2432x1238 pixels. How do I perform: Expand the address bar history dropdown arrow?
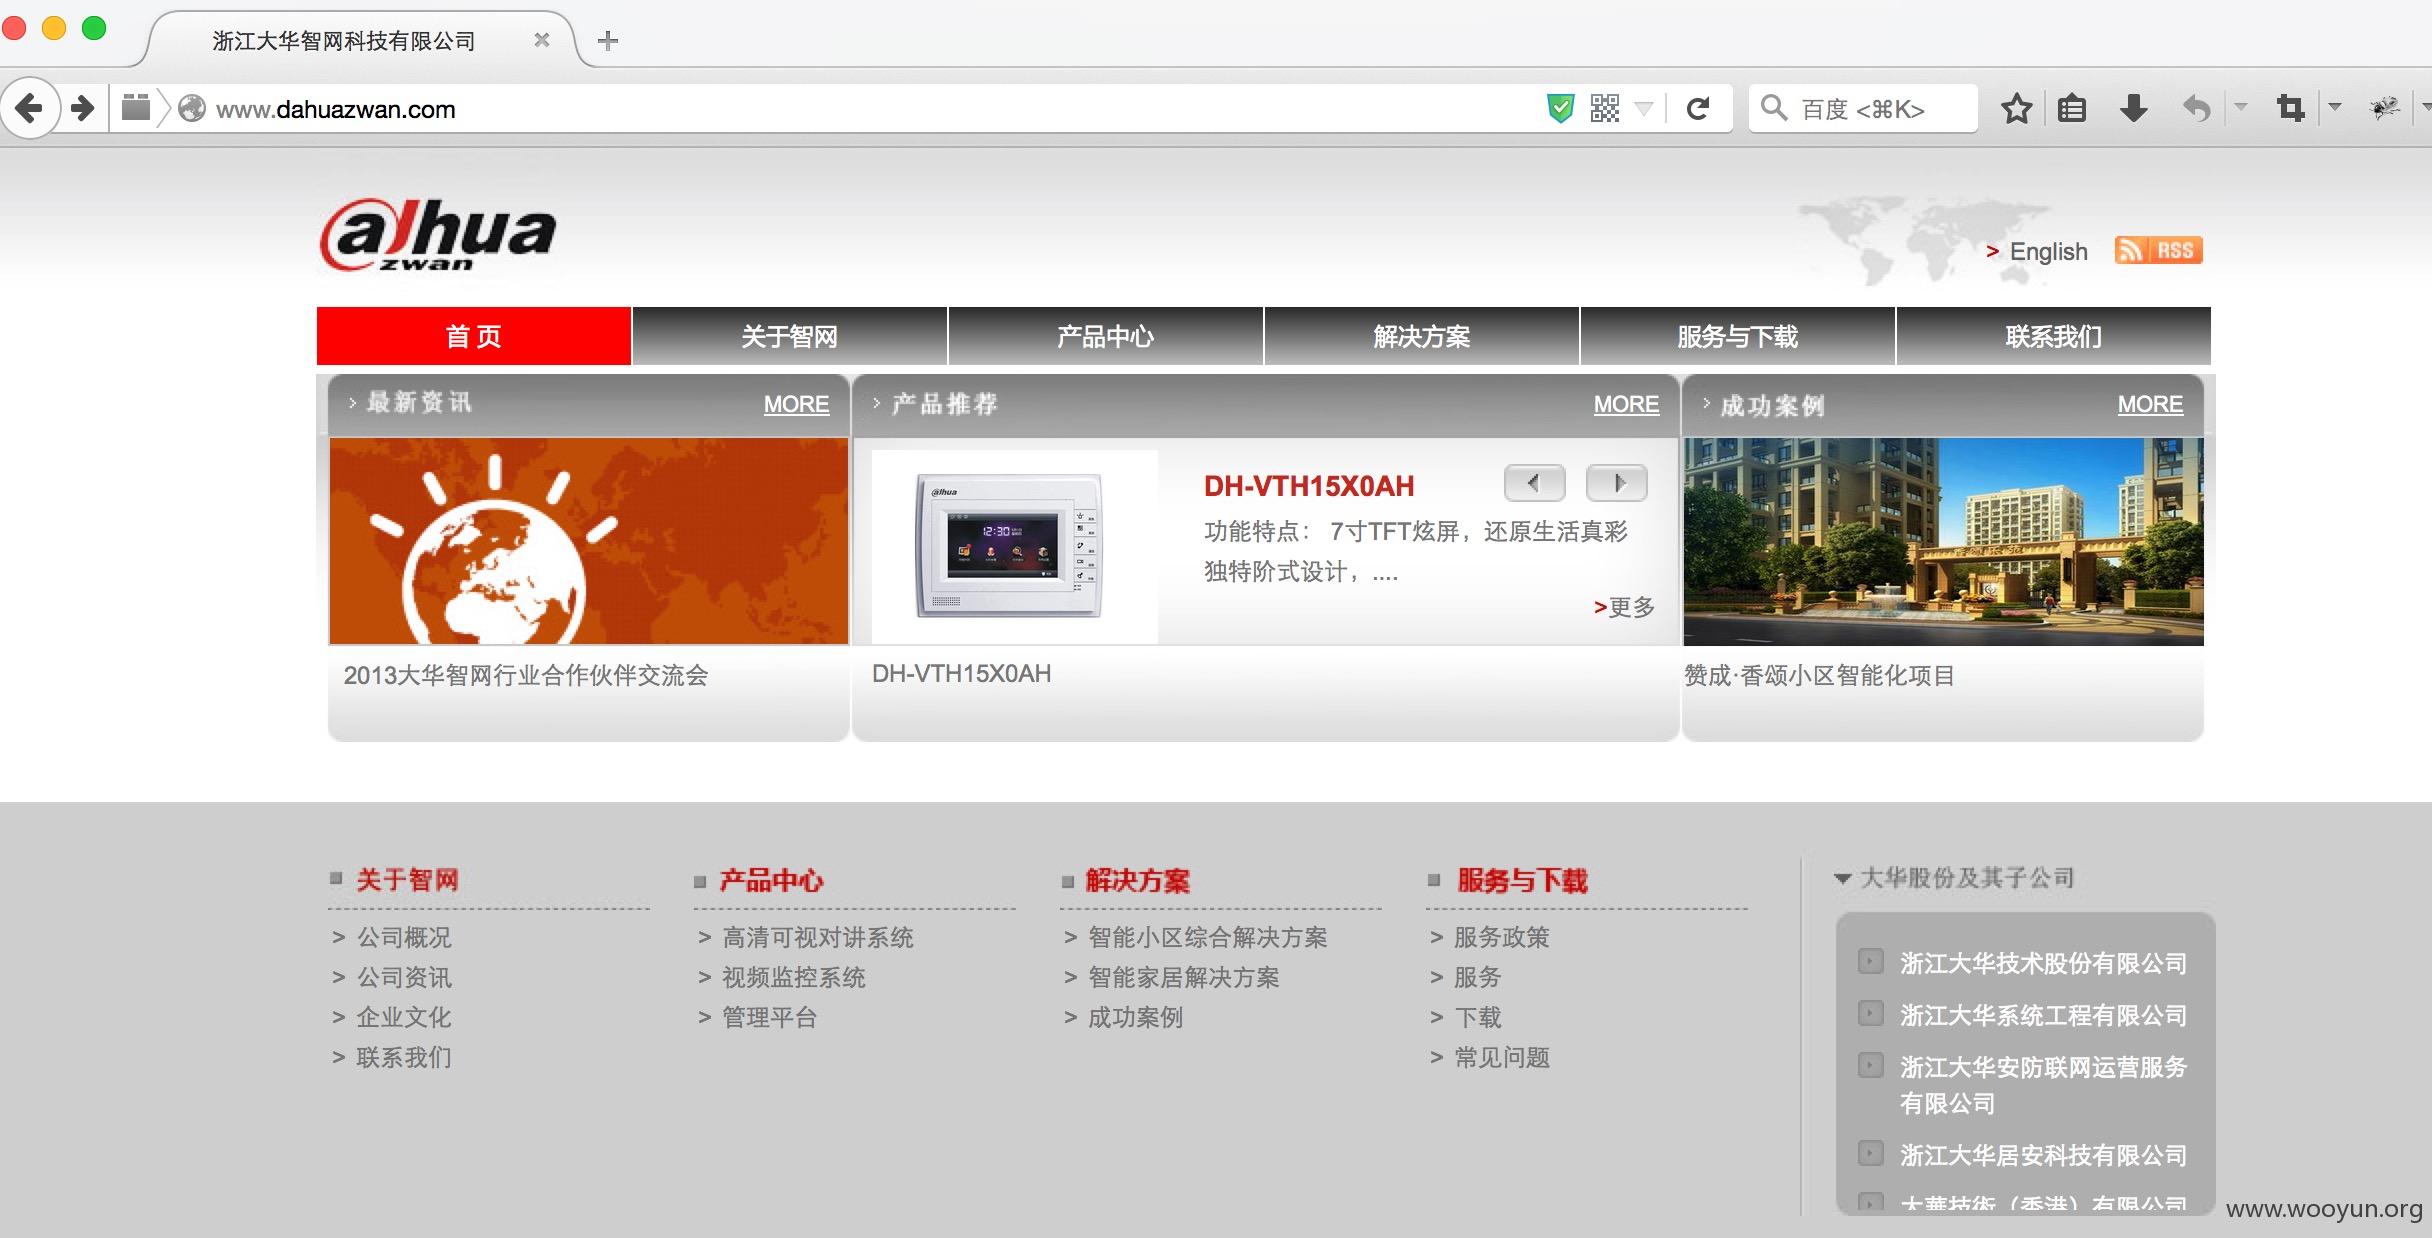(x=1643, y=108)
